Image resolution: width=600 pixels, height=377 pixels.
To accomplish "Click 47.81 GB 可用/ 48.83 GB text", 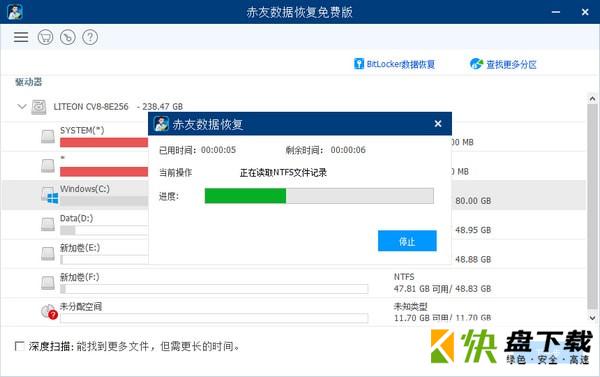I will coord(442,289).
